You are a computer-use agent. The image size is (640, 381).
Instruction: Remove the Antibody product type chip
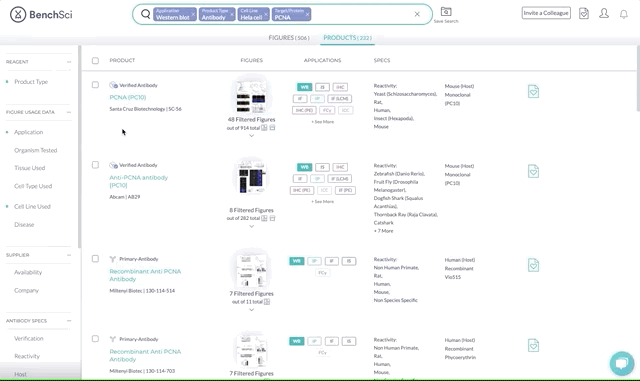point(232,15)
